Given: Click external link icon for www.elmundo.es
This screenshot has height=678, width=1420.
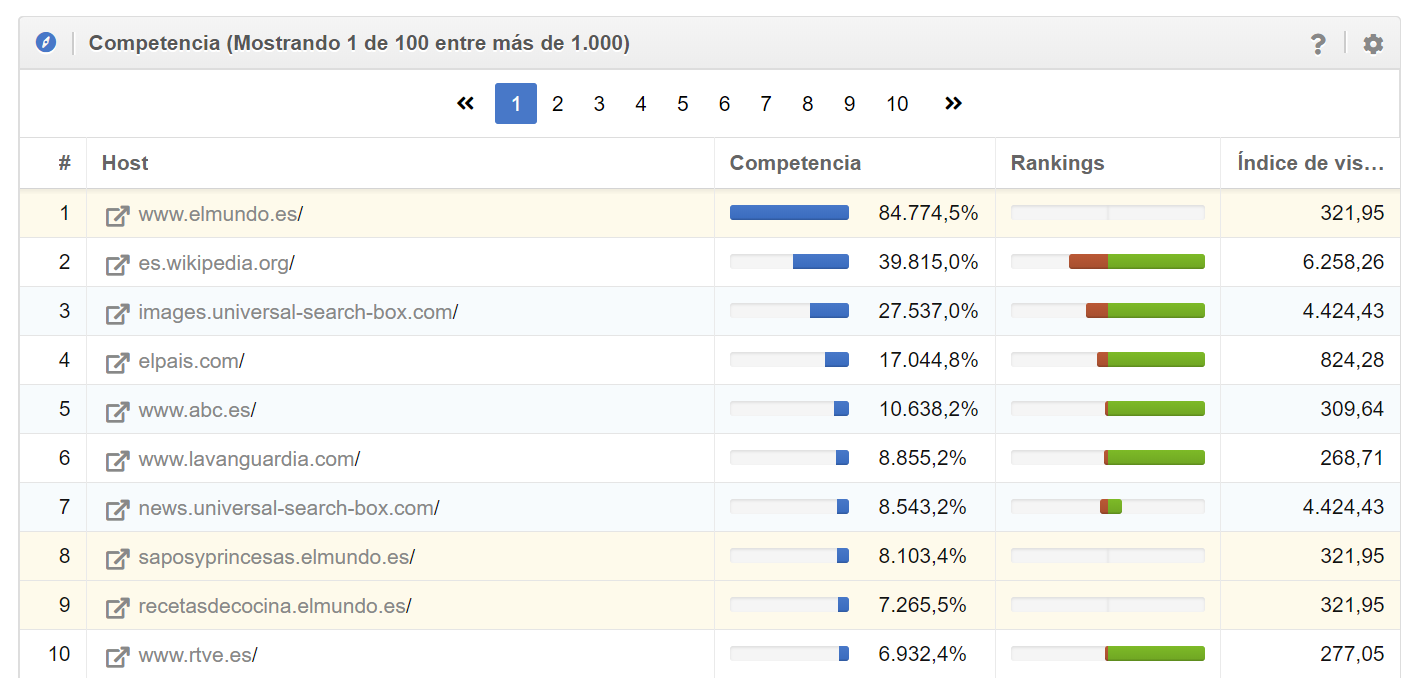Looking at the screenshot, I should tap(118, 215).
